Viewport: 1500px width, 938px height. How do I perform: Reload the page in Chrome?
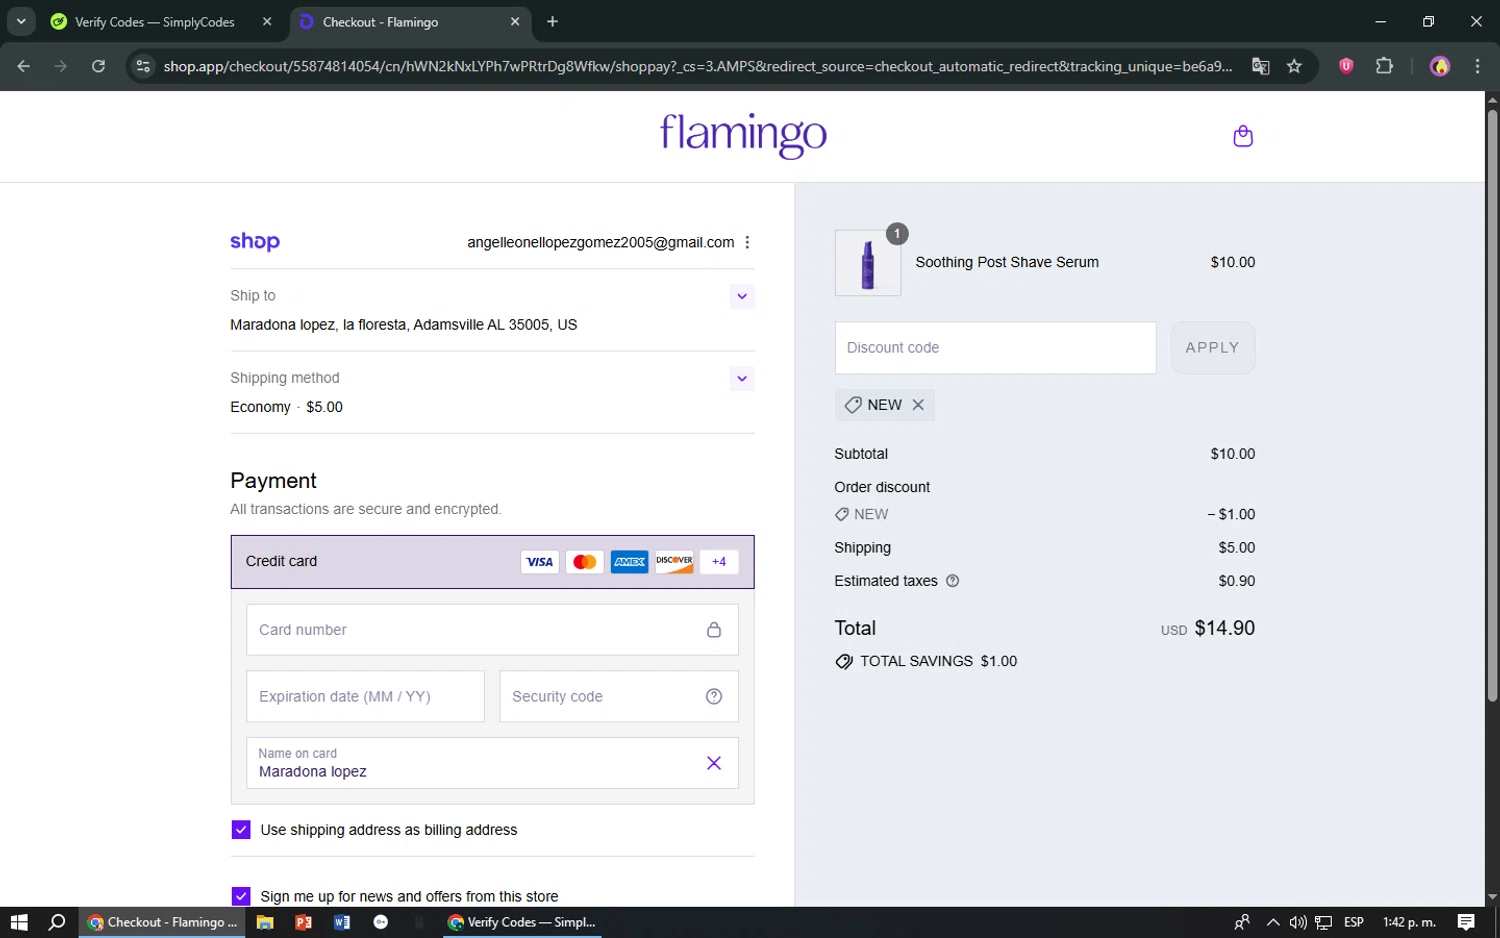(x=98, y=66)
